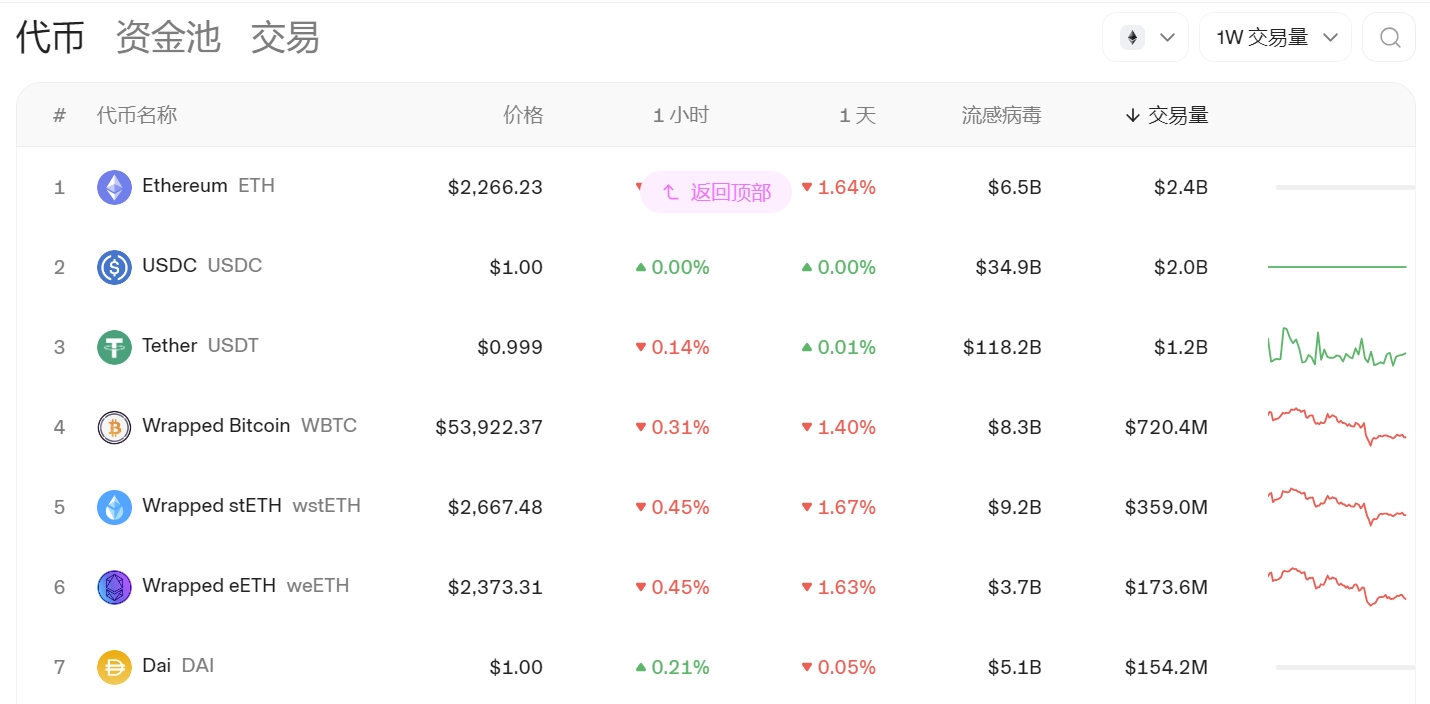This screenshot has width=1430, height=704.
Task: Click the Dai 1-day change 0.05%
Action: pos(838,667)
